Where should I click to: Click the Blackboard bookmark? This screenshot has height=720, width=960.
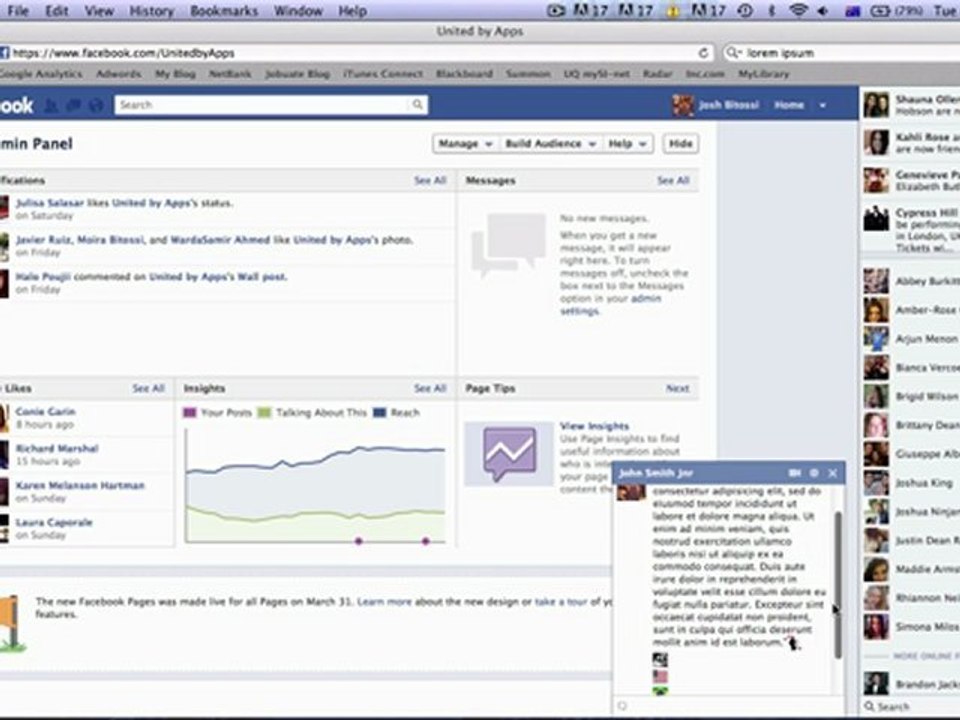(464, 74)
